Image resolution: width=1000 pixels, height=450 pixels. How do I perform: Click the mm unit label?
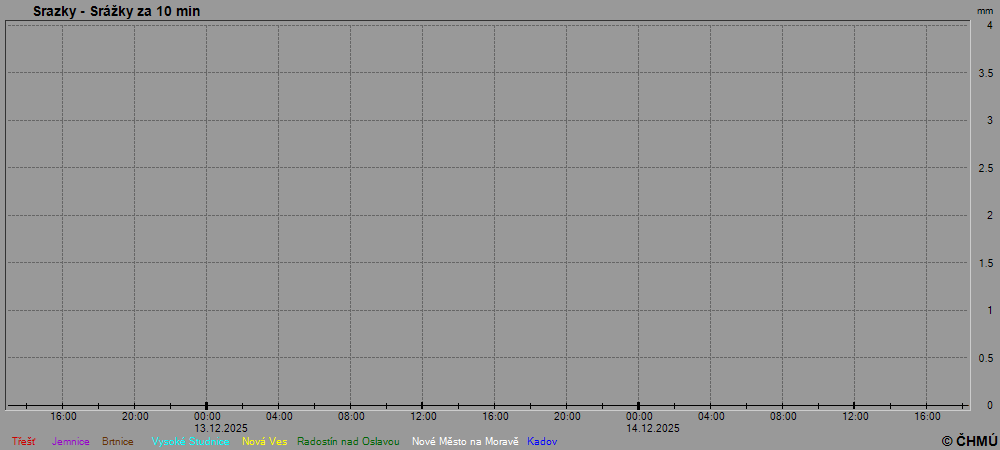(985, 11)
